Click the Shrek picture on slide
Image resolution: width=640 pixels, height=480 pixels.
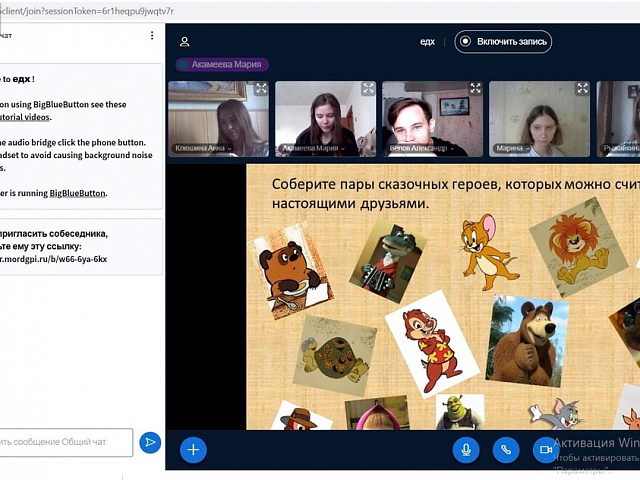coord(460,412)
